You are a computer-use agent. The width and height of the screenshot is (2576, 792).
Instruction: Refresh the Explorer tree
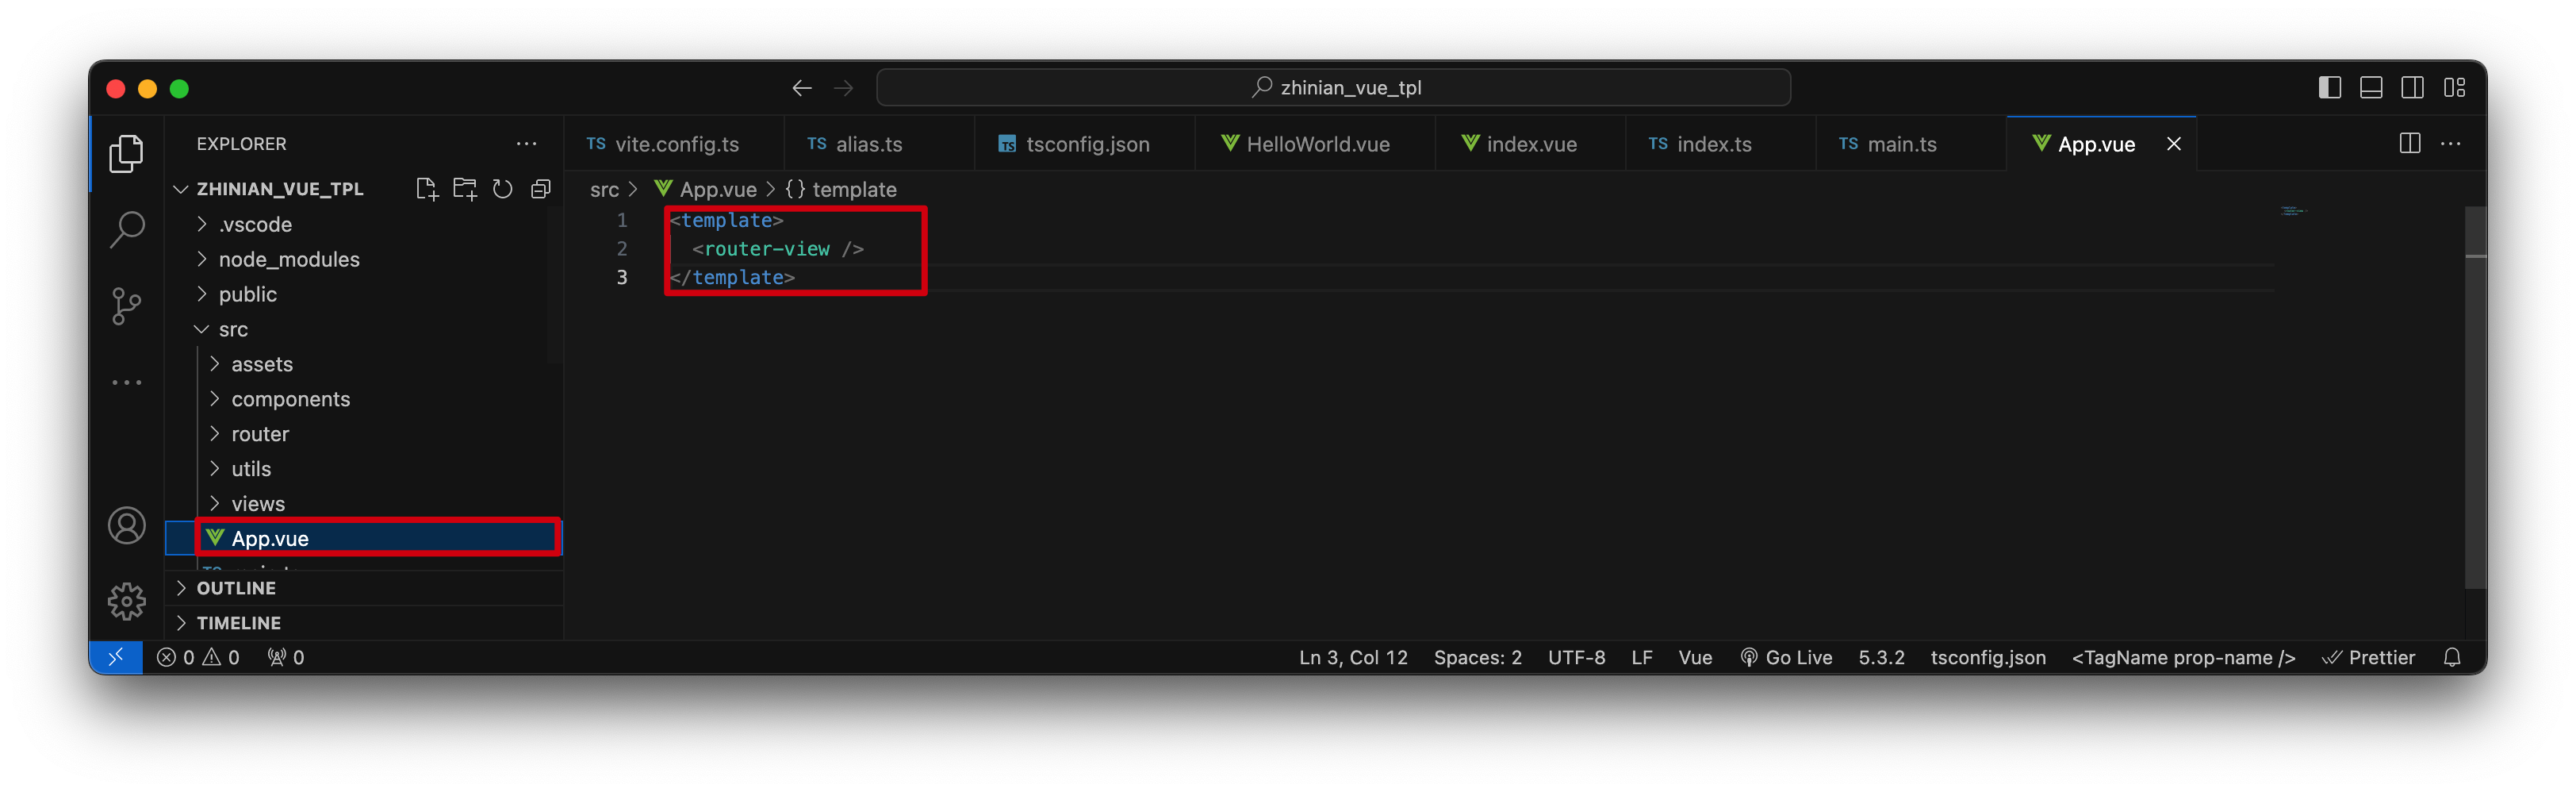pyautogui.click(x=503, y=189)
